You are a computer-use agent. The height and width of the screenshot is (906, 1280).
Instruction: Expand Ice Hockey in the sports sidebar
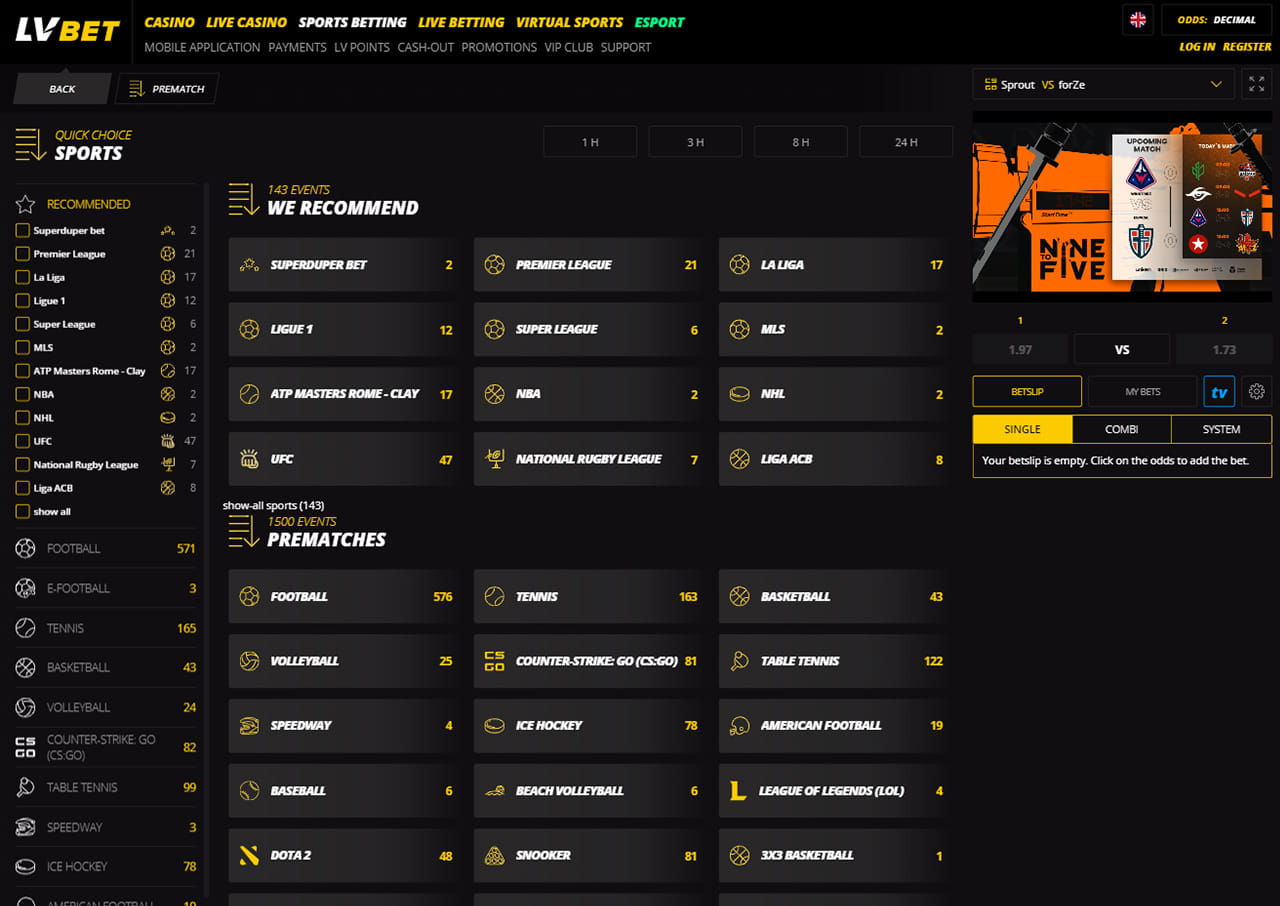click(105, 866)
